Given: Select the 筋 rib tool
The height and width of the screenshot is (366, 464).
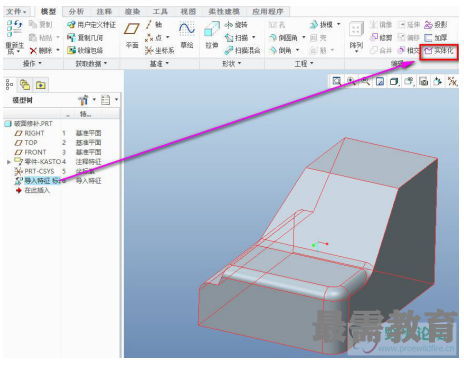Looking at the screenshot, I should [318, 51].
